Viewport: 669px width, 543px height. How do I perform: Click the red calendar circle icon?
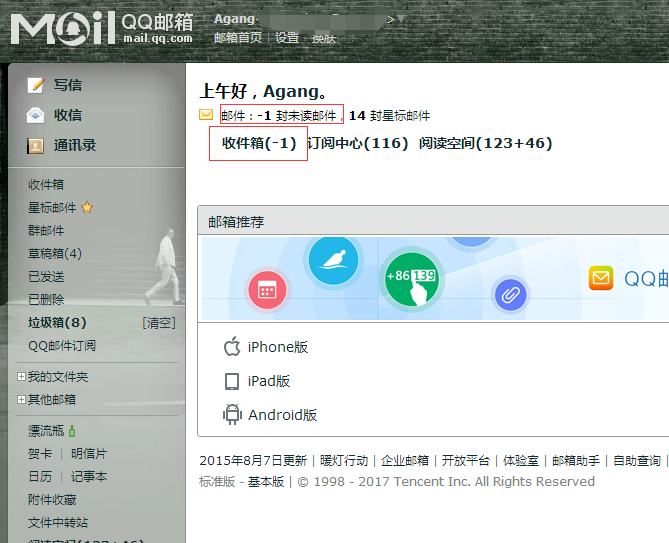click(x=267, y=290)
